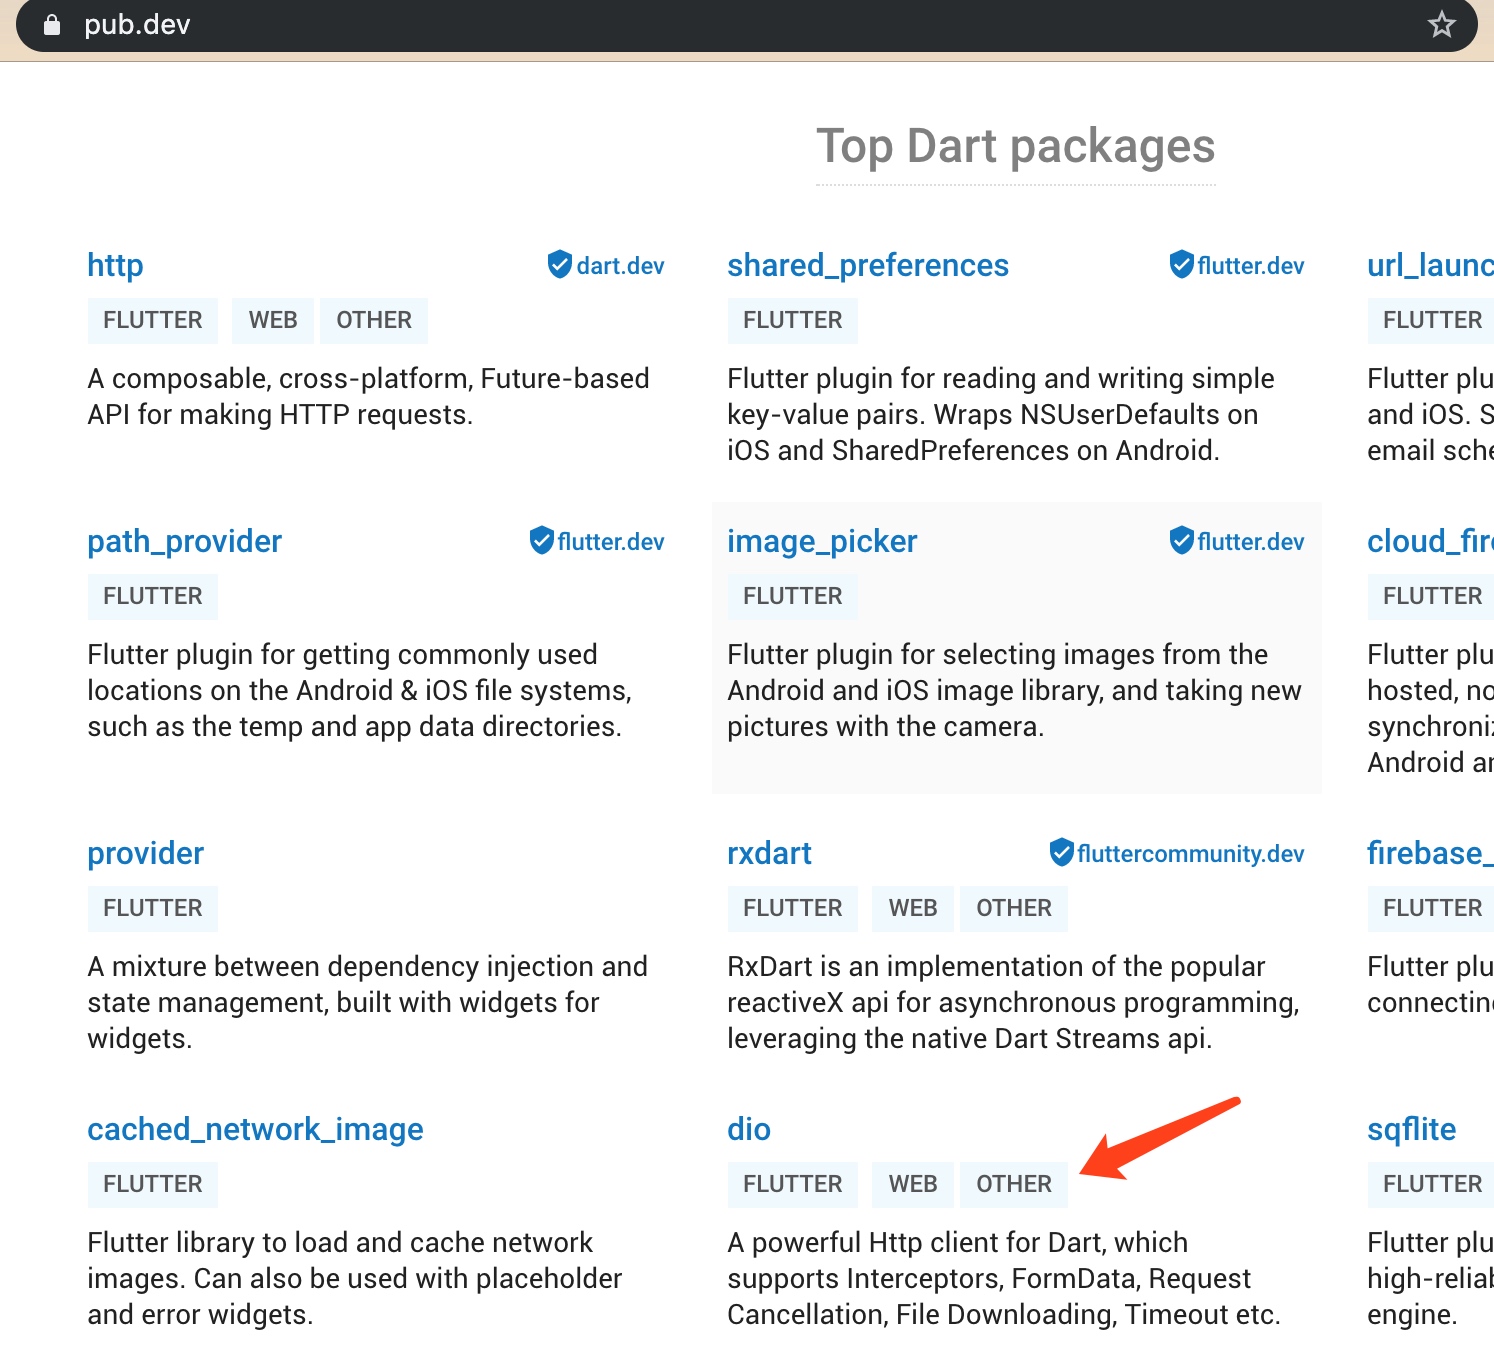Screen dimensions: 1494x1346
Task: Click the FLUTTER tag under rxdart
Action: tap(792, 908)
